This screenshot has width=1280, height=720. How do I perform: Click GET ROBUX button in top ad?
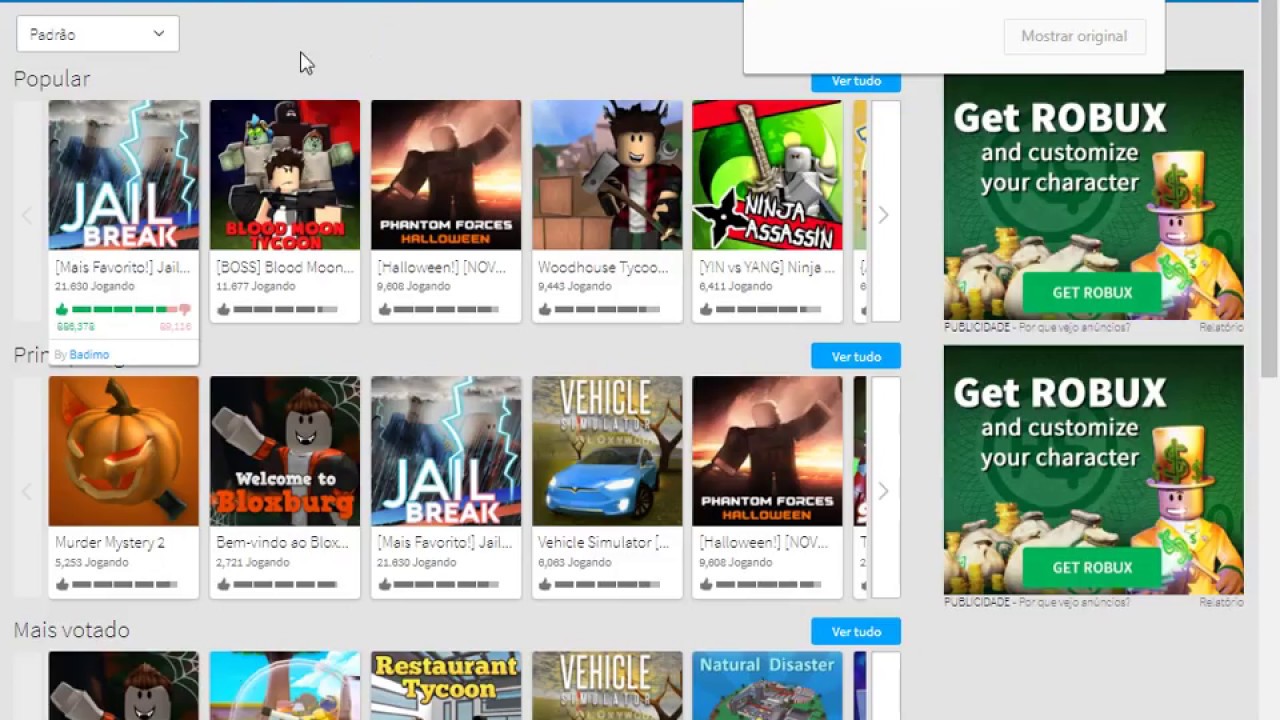click(1092, 293)
